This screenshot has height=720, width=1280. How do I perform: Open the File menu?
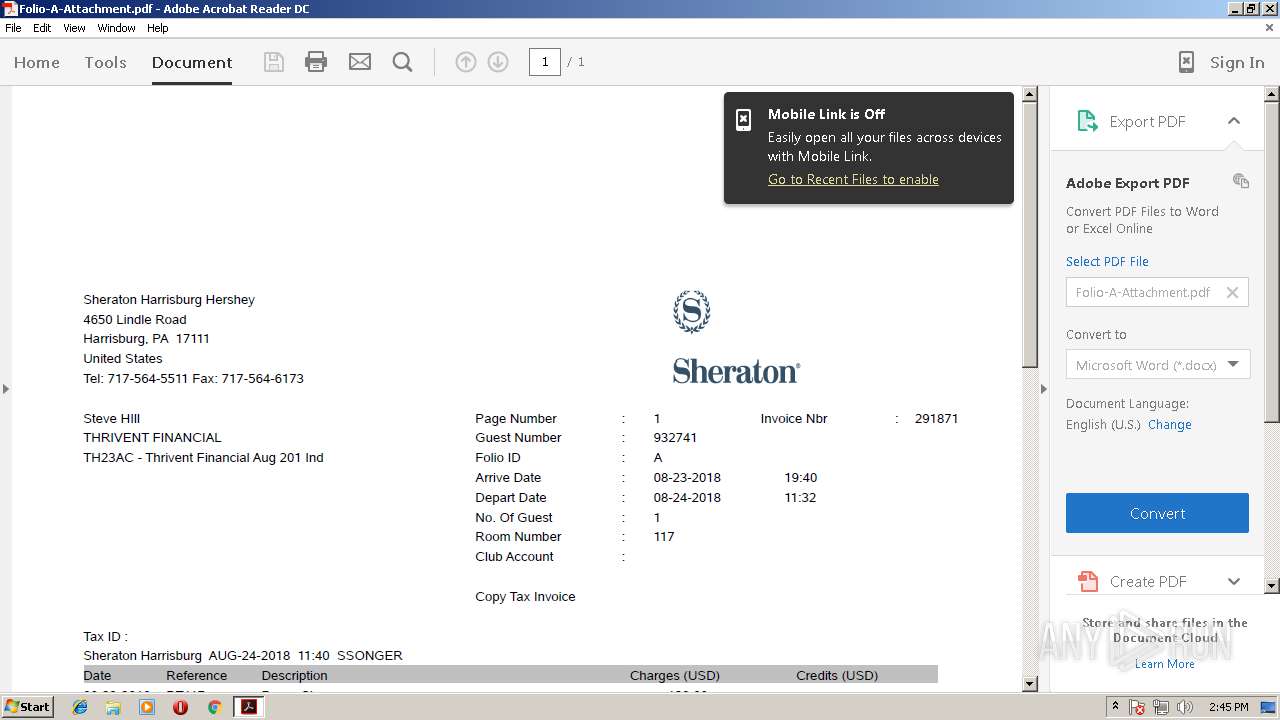coord(13,28)
